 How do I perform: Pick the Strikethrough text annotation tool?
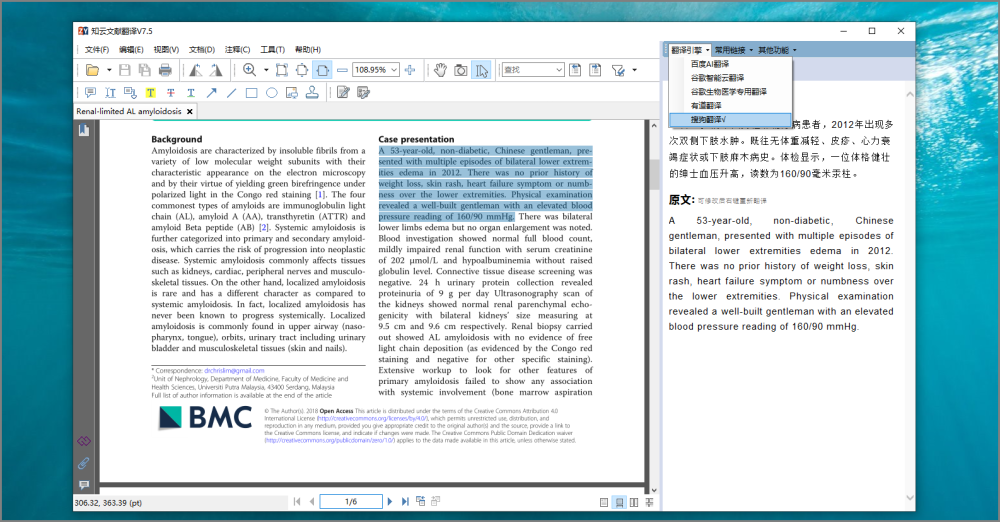(x=171, y=93)
